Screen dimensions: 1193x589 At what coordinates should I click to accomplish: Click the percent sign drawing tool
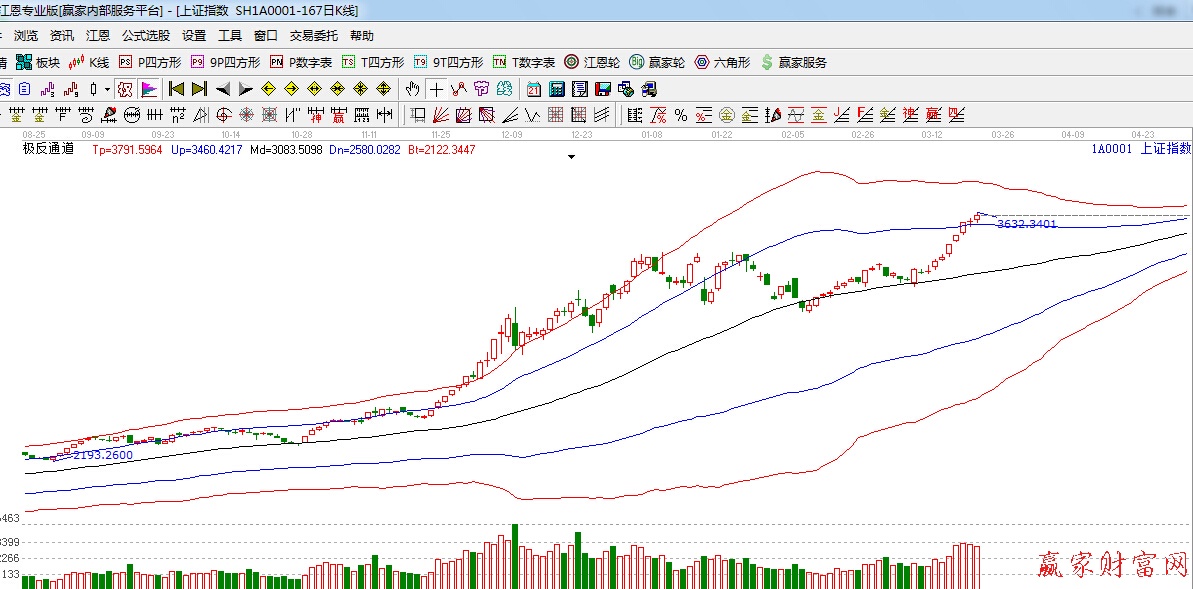[x=681, y=115]
